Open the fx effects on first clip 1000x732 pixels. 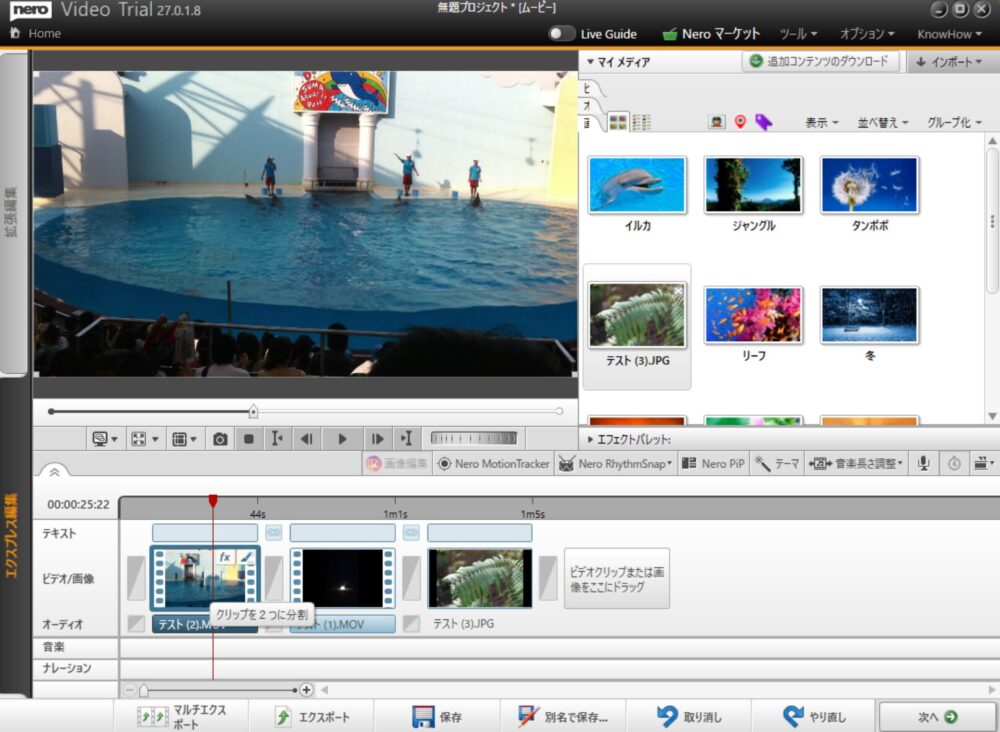pyautogui.click(x=225, y=557)
